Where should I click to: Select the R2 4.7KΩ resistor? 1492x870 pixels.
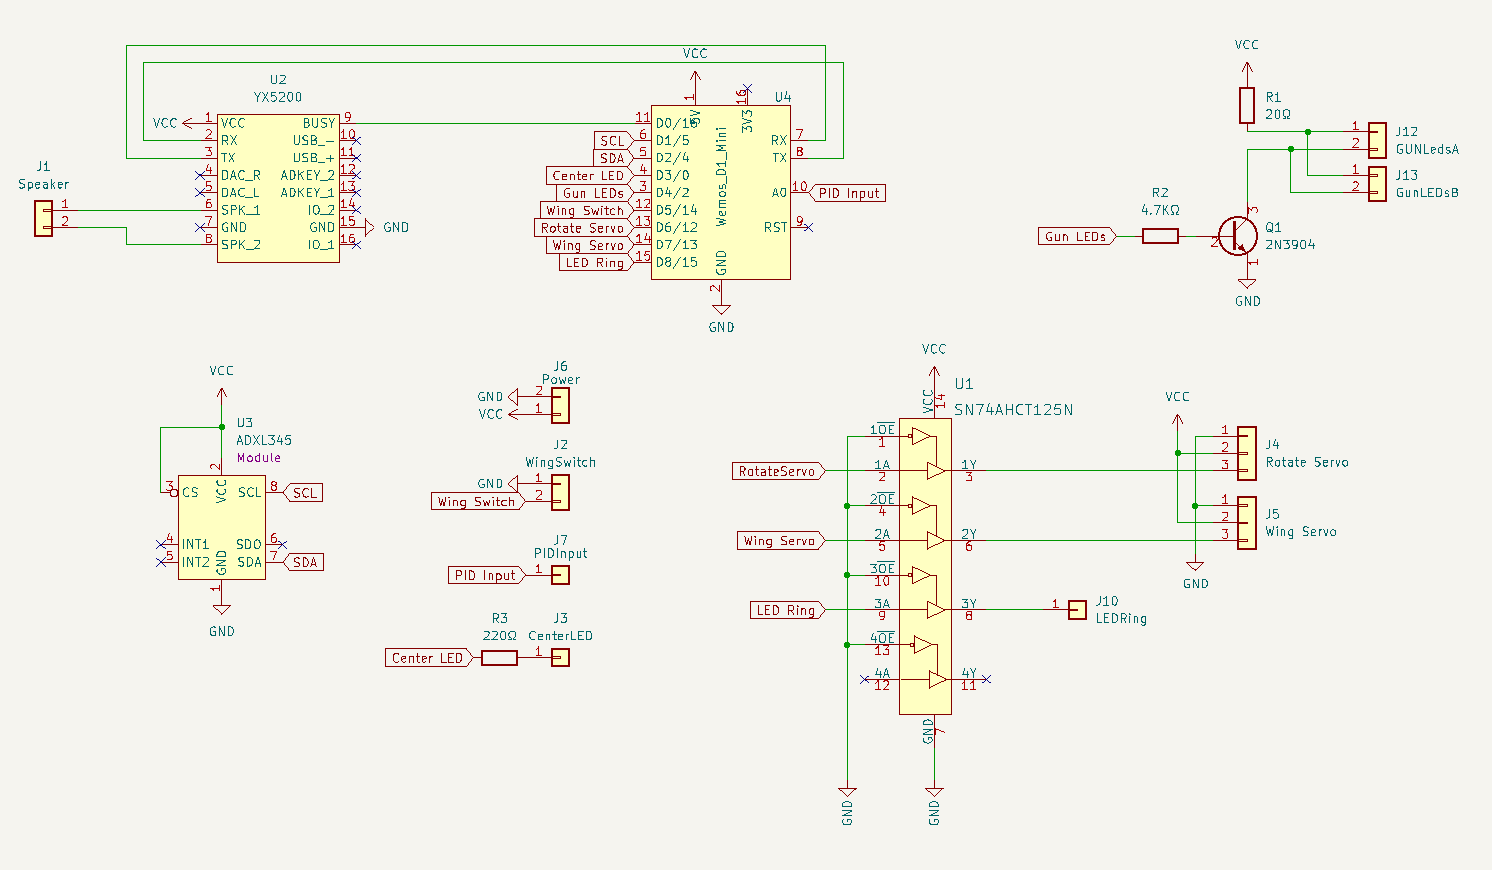(1160, 236)
